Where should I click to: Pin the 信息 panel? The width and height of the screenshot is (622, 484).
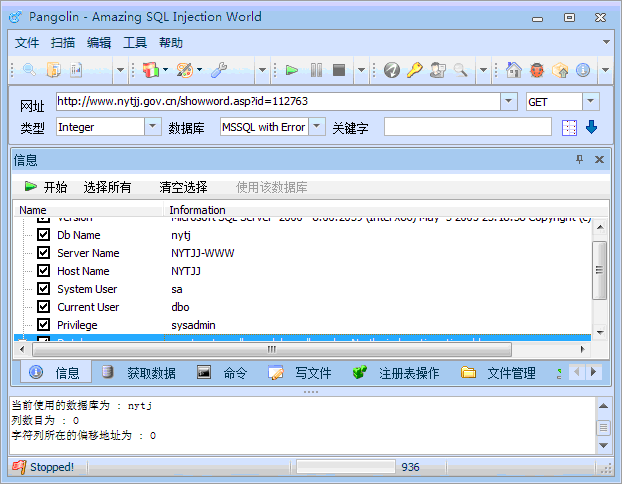[x=579, y=159]
